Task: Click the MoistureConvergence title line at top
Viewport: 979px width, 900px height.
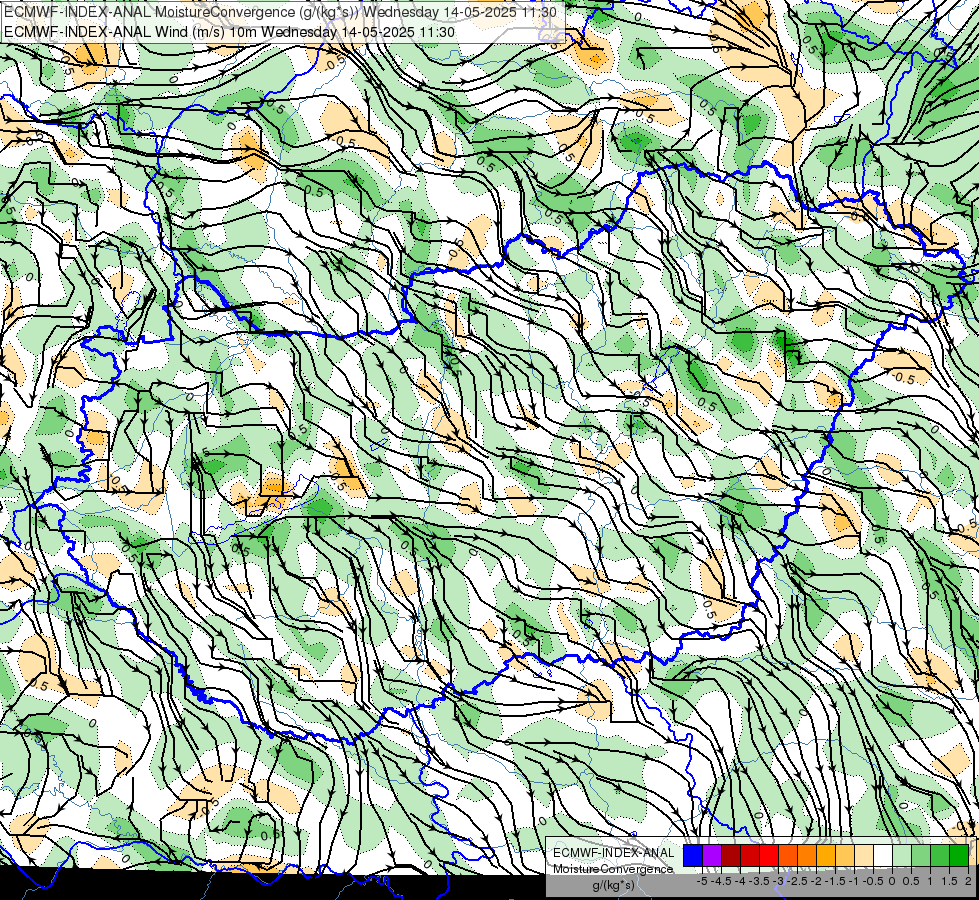Action: 280,12
